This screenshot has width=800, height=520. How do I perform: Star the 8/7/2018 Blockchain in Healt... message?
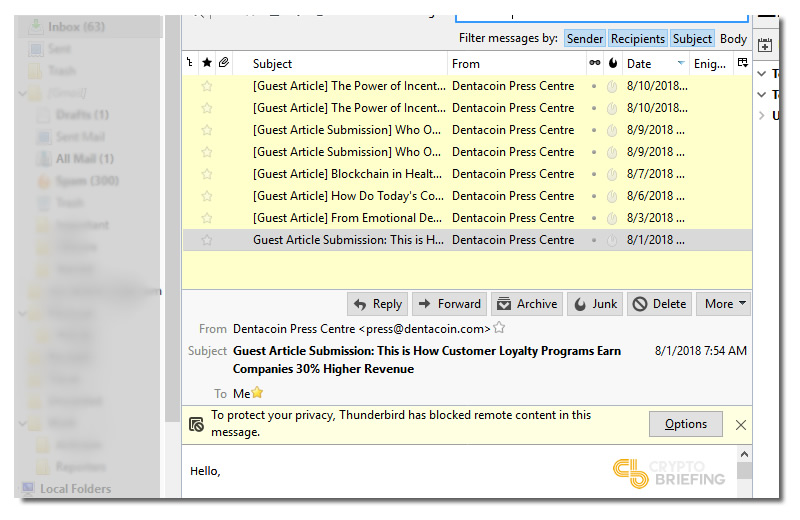[x=207, y=174]
